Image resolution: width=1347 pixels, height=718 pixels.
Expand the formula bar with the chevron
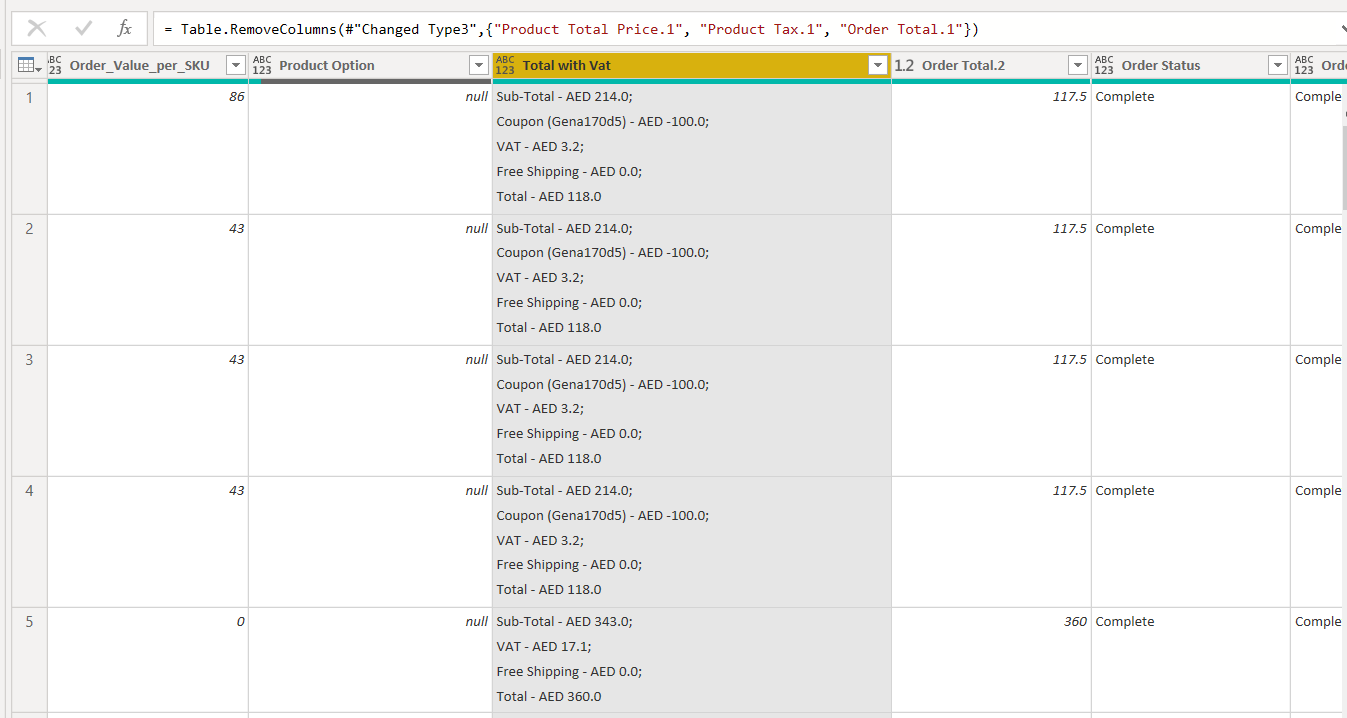(1343, 29)
